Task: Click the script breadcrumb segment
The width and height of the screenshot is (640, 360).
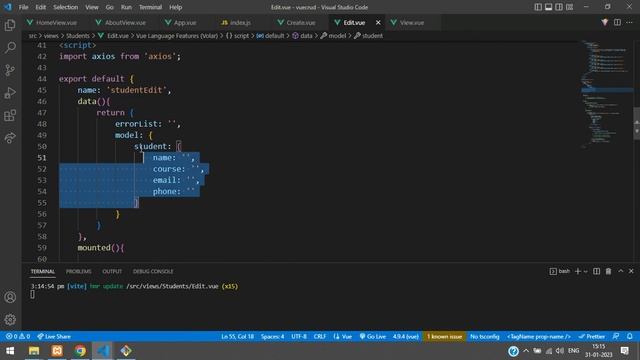Action: click(238, 36)
